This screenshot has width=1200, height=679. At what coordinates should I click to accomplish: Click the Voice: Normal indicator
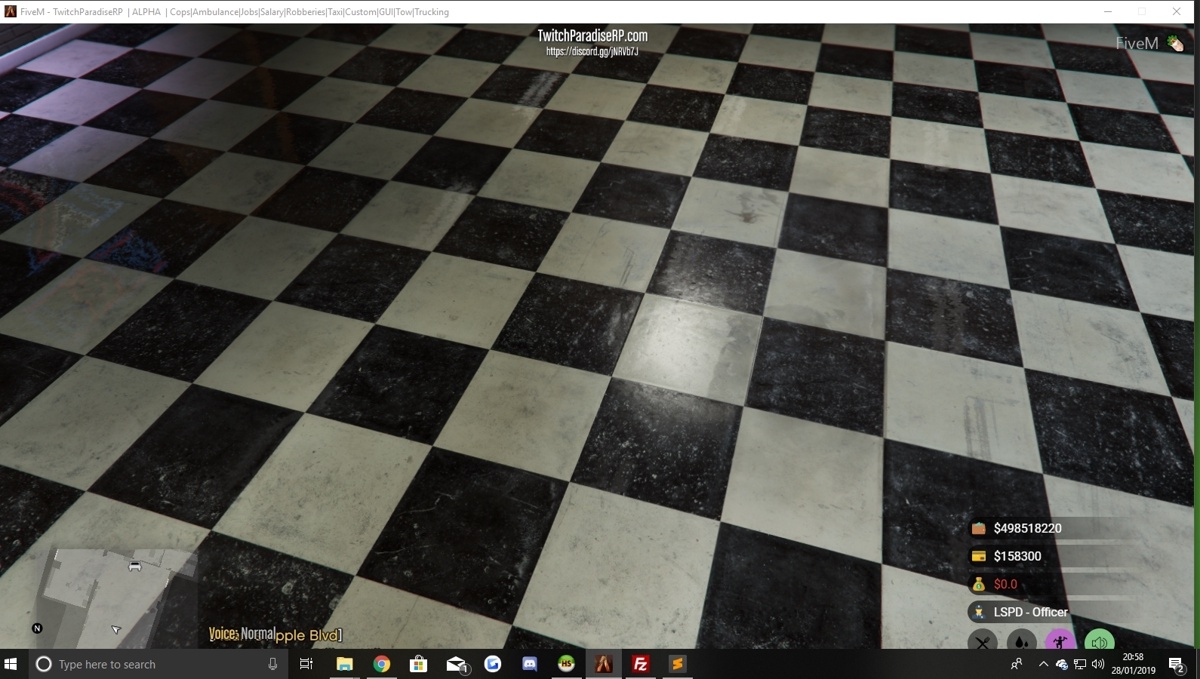tap(241, 634)
